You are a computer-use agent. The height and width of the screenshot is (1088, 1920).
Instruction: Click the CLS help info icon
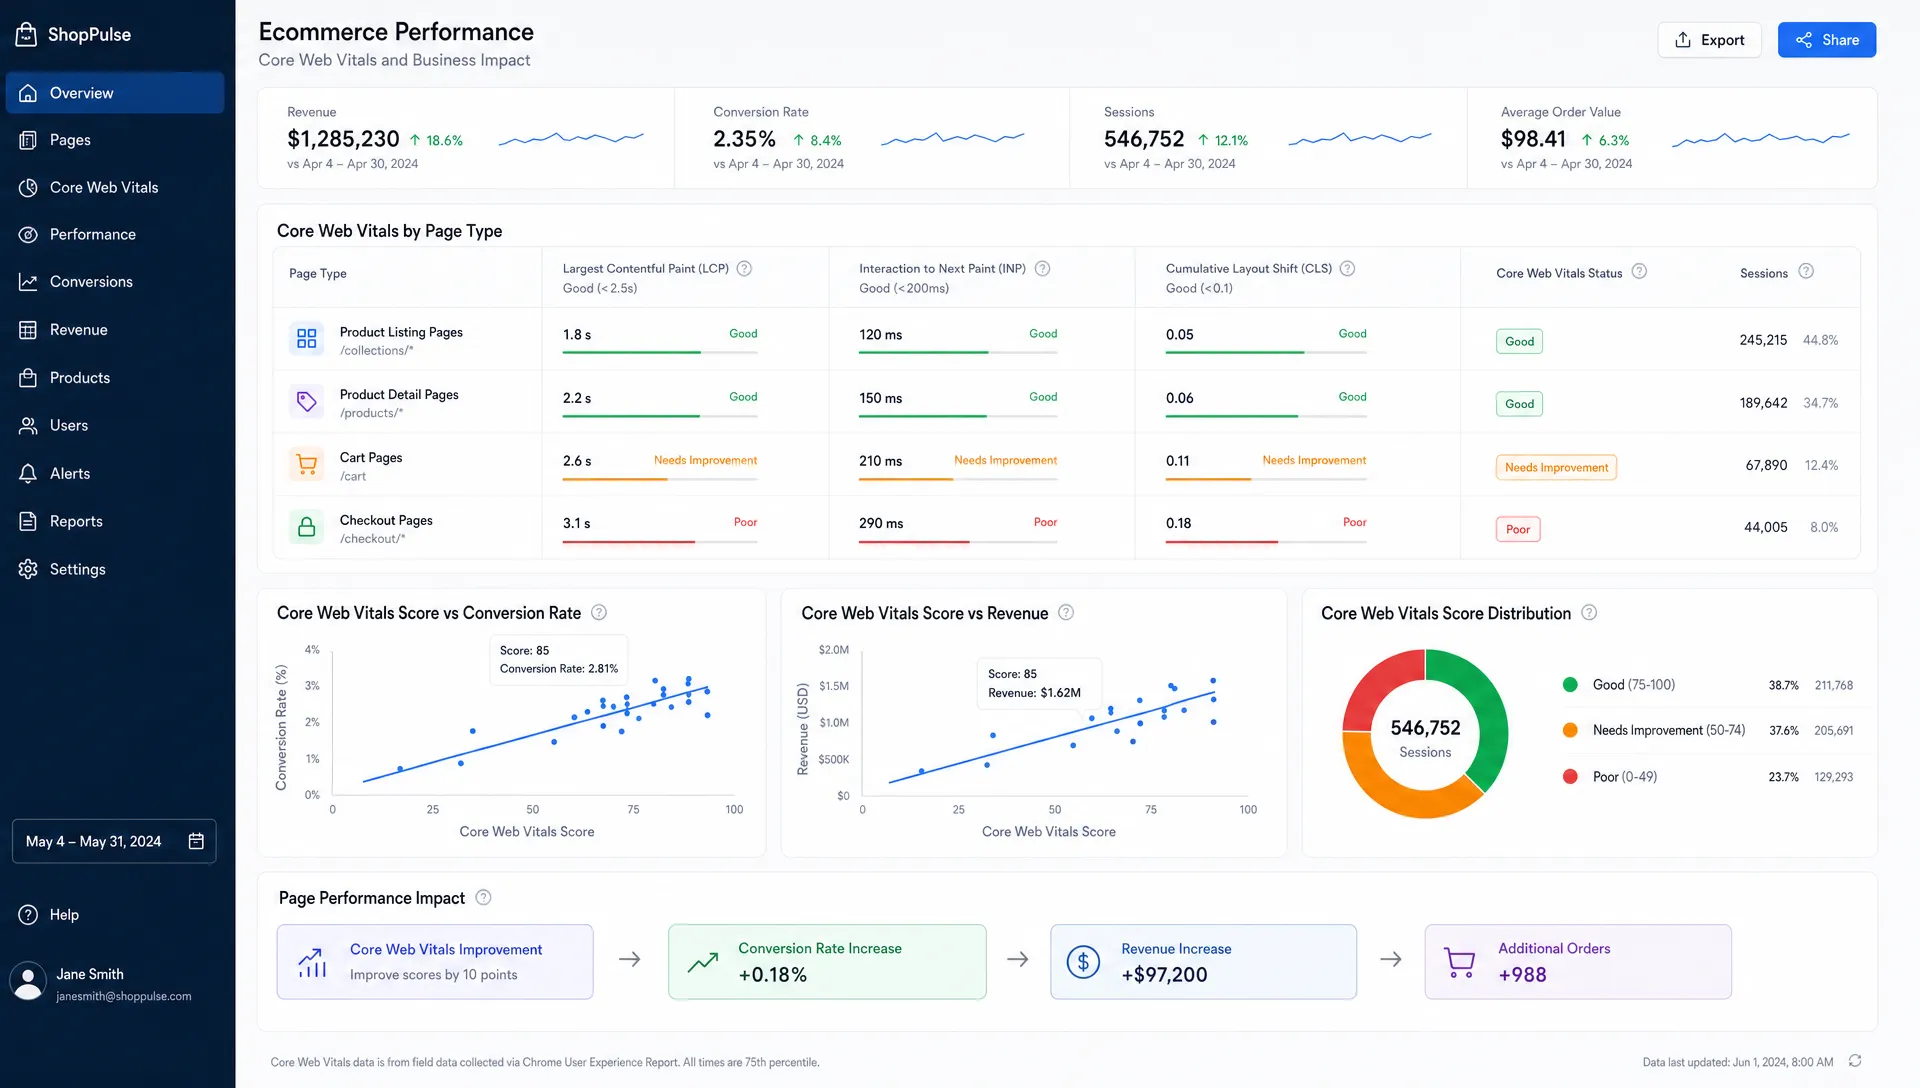click(x=1347, y=268)
